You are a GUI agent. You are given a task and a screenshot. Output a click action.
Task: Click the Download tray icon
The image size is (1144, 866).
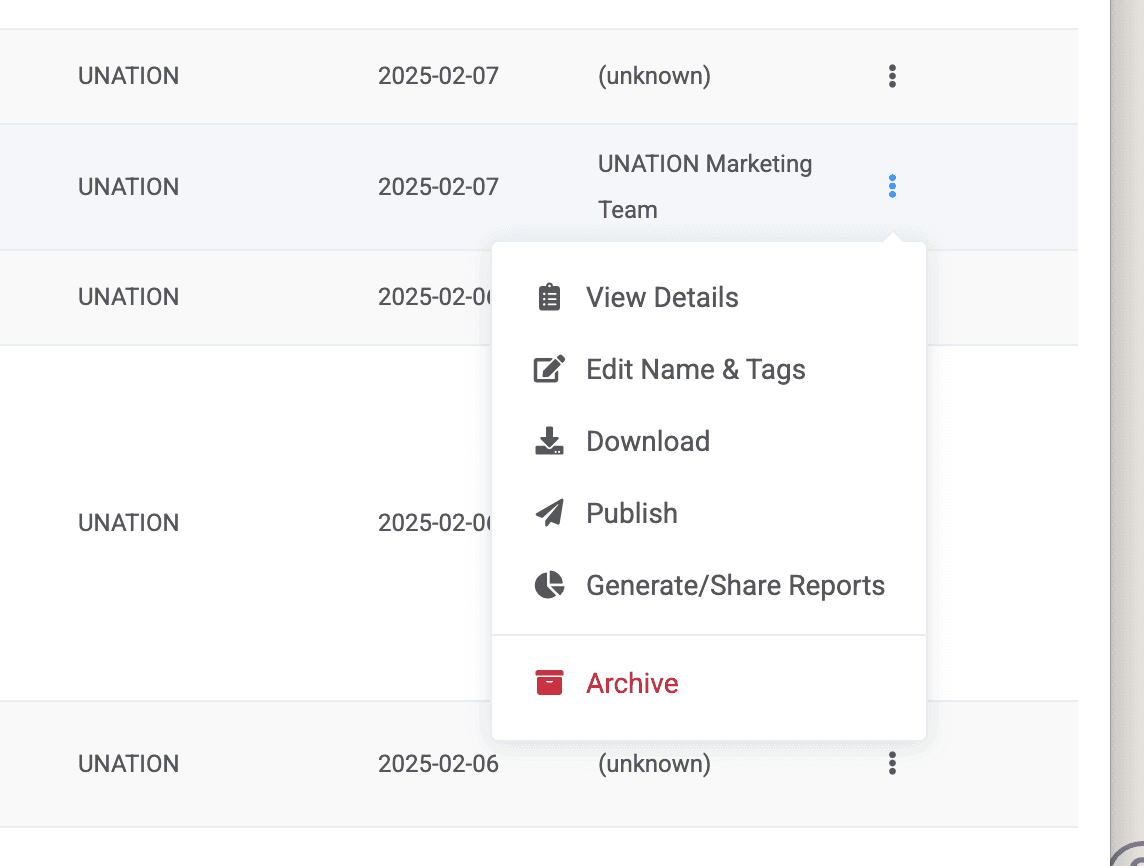pyautogui.click(x=549, y=441)
